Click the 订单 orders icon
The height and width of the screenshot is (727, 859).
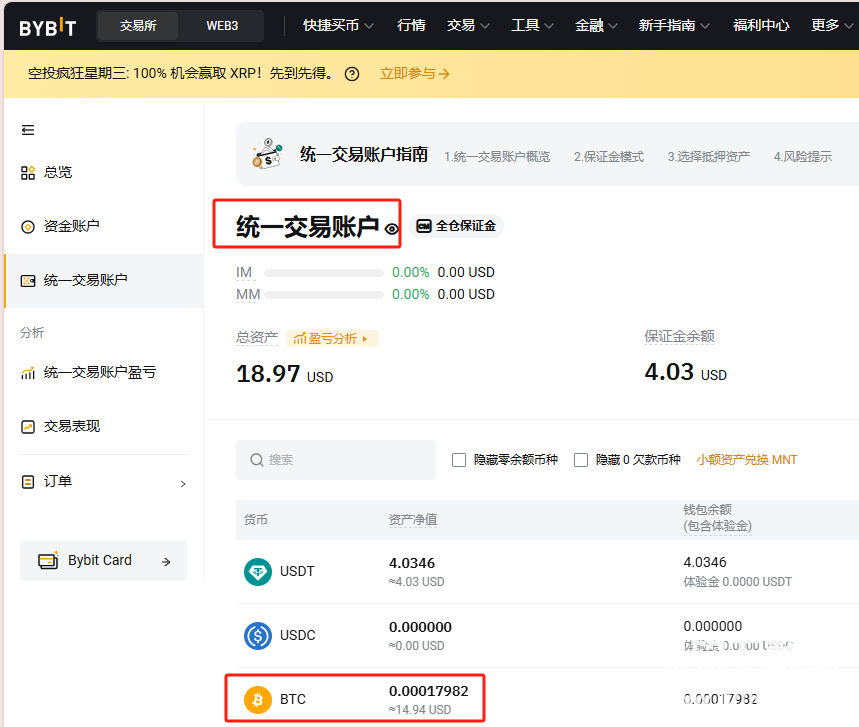pos(28,482)
